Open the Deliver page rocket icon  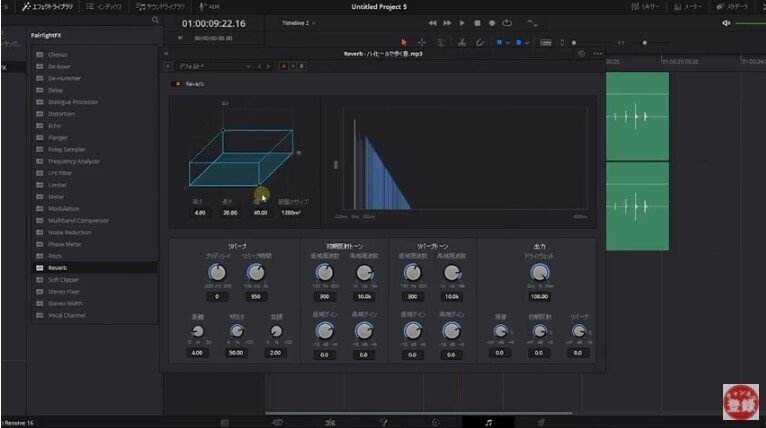point(541,422)
